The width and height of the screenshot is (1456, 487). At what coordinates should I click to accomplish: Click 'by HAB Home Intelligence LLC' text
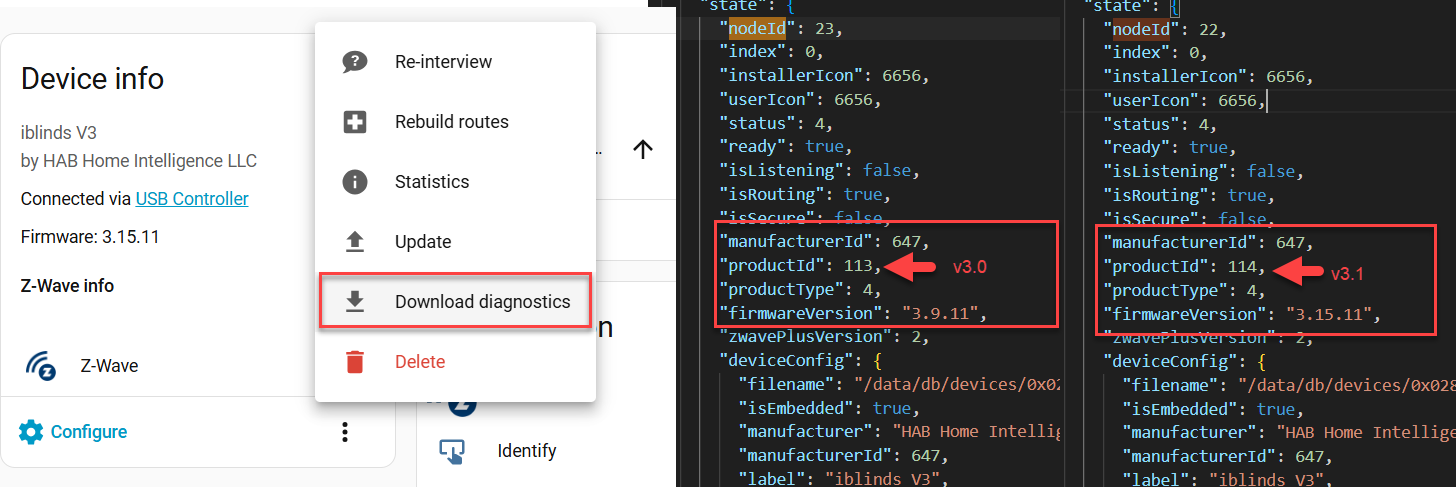139,161
